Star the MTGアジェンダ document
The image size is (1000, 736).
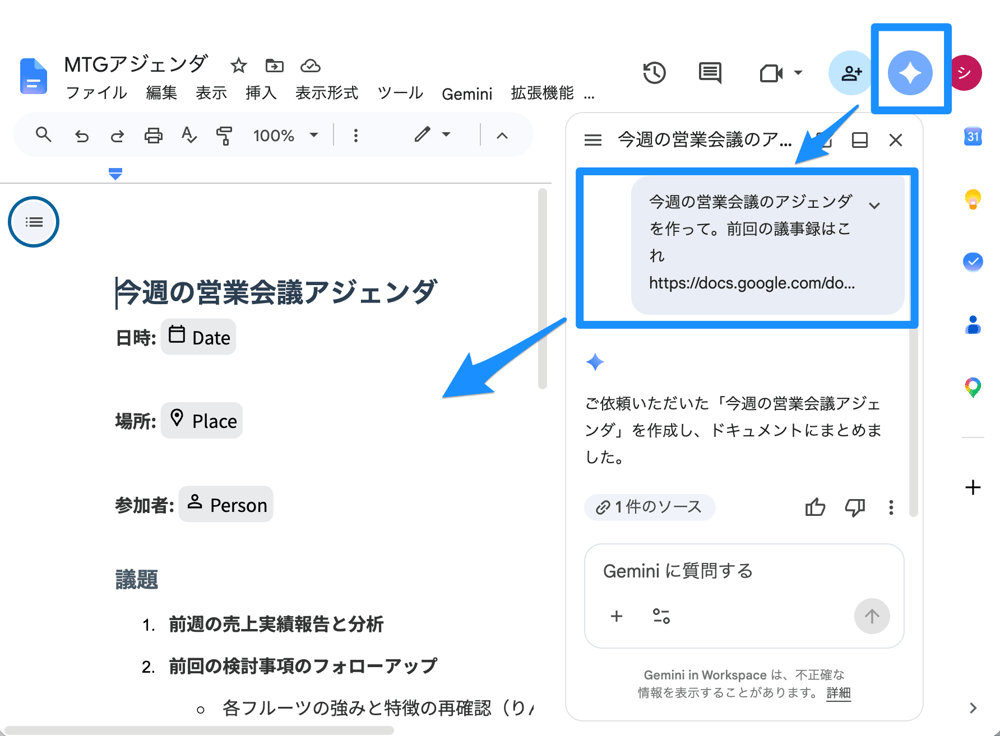coord(239,65)
